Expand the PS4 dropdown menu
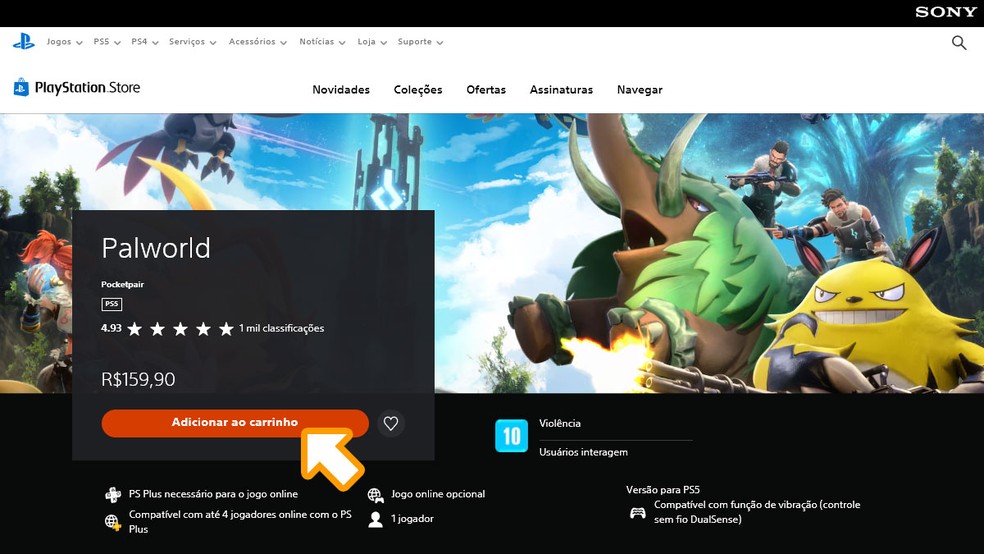The height and width of the screenshot is (554, 984). coord(145,41)
